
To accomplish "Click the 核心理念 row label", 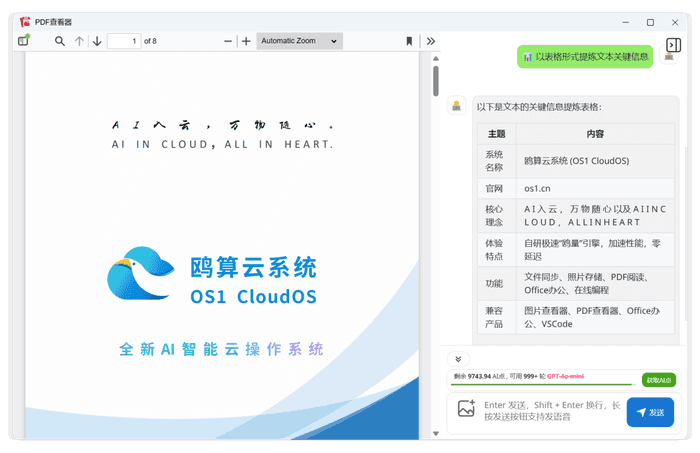I will 494,216.
